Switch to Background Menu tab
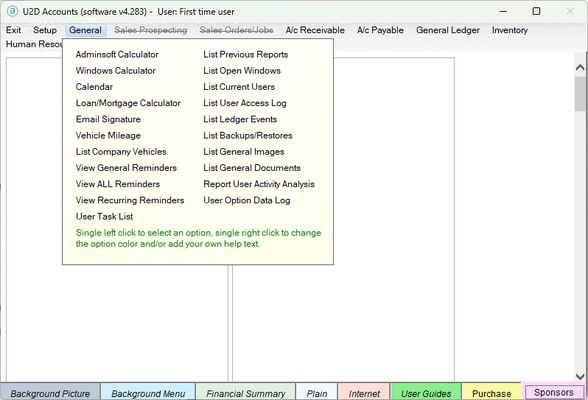The height and width of the screenshot is (400, 588). [148, 393]
